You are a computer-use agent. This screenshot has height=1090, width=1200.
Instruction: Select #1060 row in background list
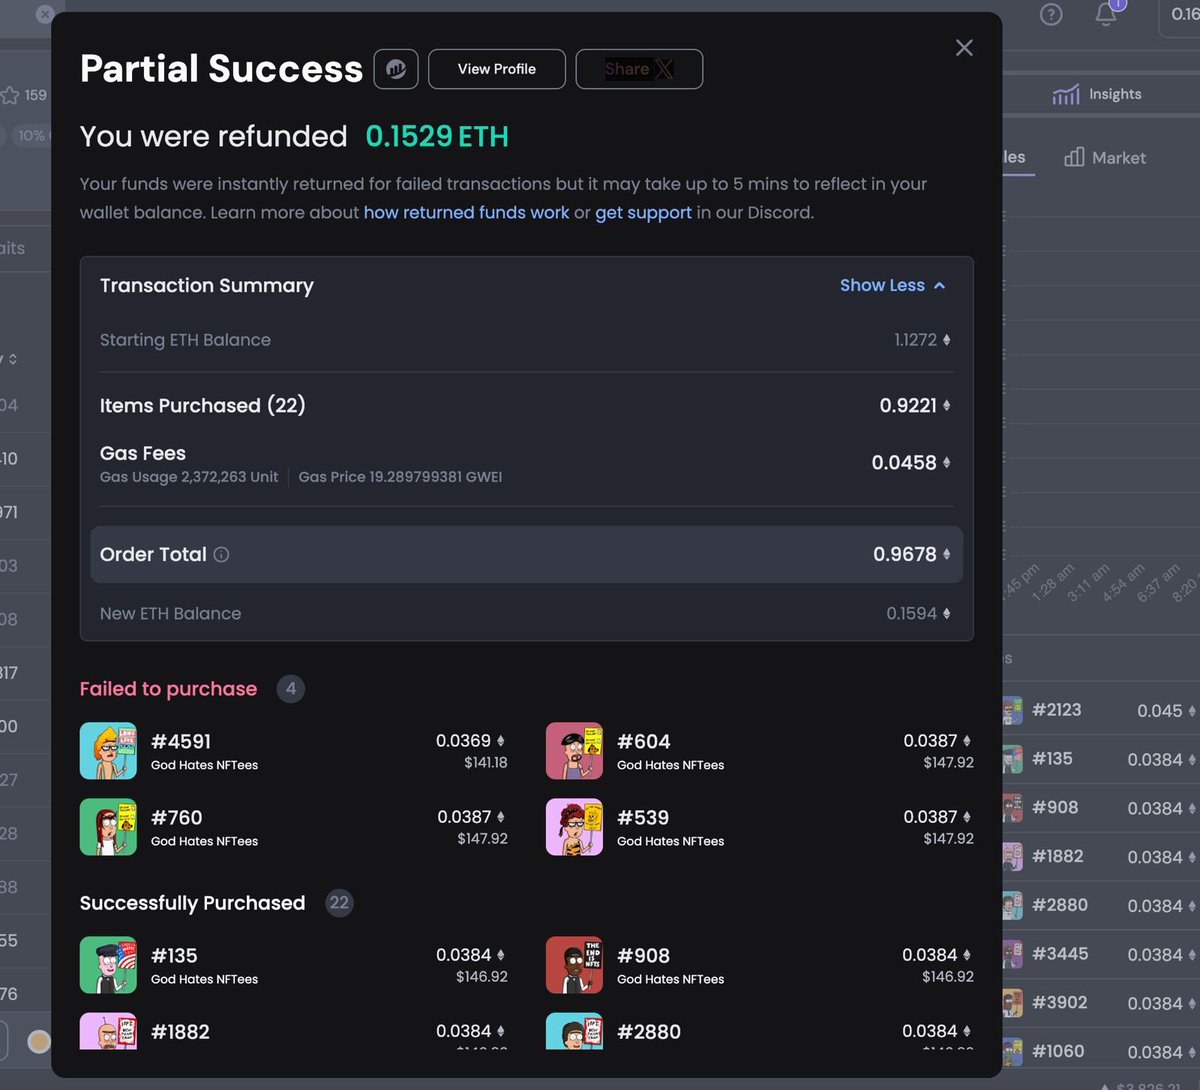(1100, 1052)
